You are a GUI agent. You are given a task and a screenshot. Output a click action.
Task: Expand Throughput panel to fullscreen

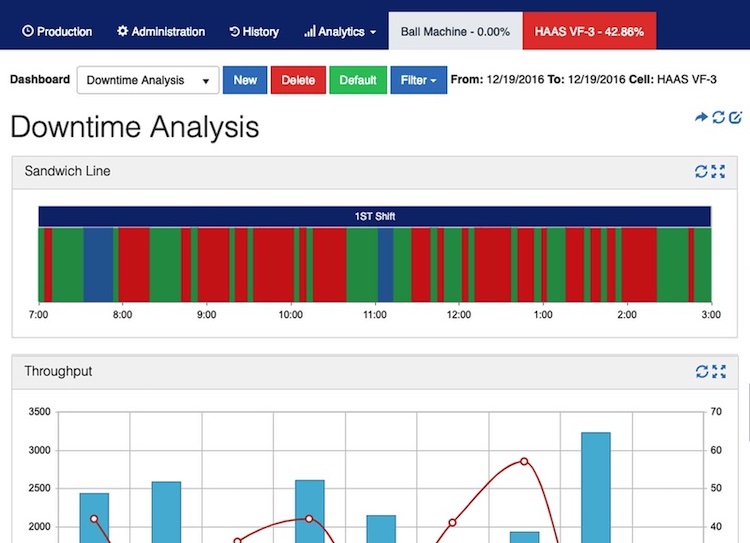718,372
